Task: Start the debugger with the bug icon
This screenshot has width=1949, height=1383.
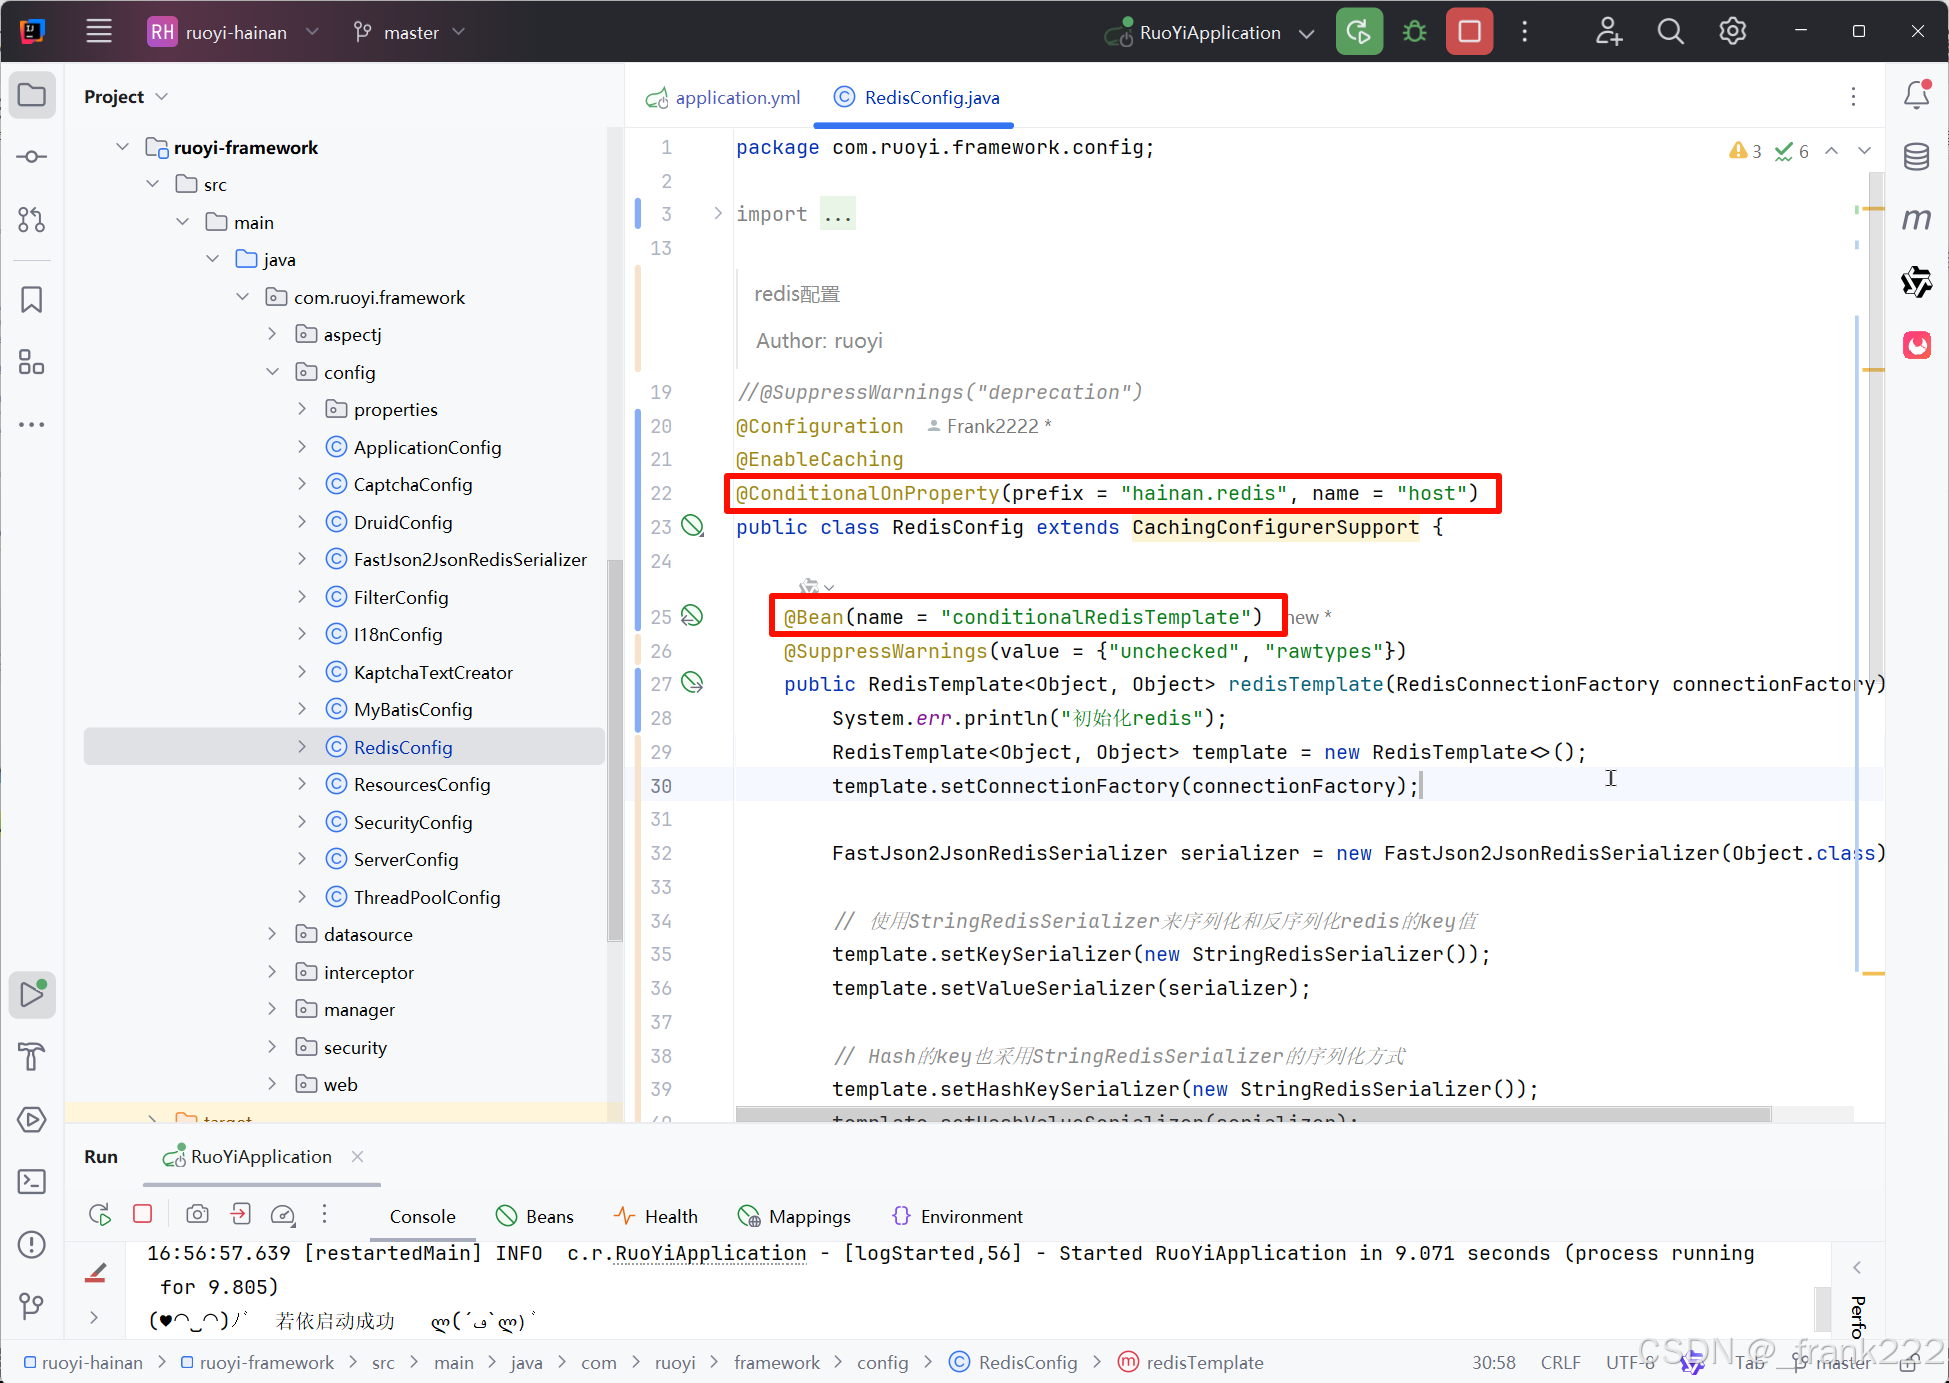Action: click(x=1414, y=31)
